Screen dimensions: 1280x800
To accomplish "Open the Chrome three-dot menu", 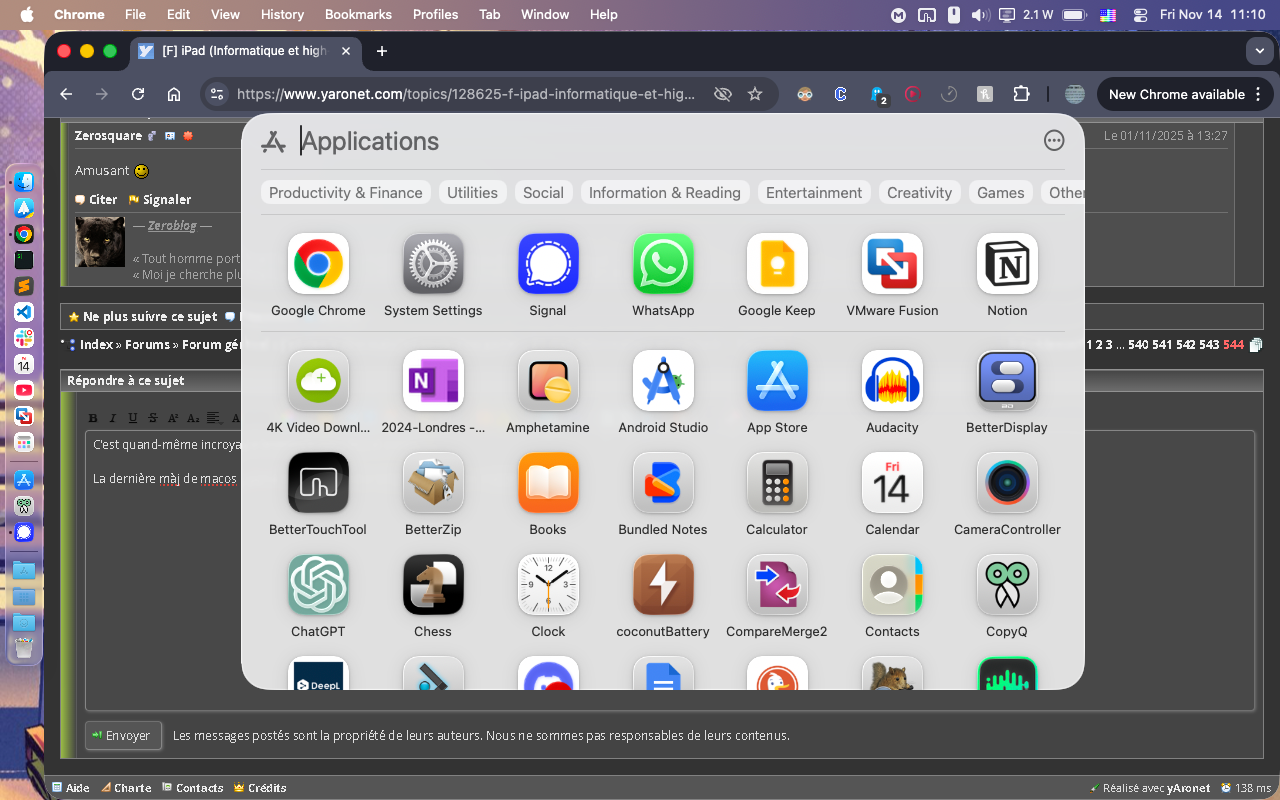I will pyautogui.click(x=1259, y=94).
